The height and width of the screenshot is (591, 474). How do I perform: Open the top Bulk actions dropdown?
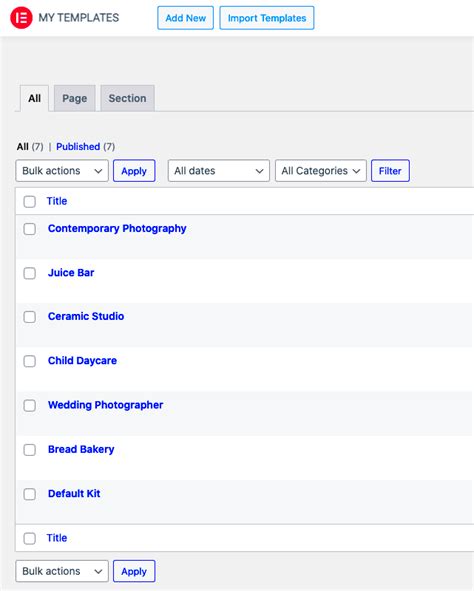tap(62, 171)
